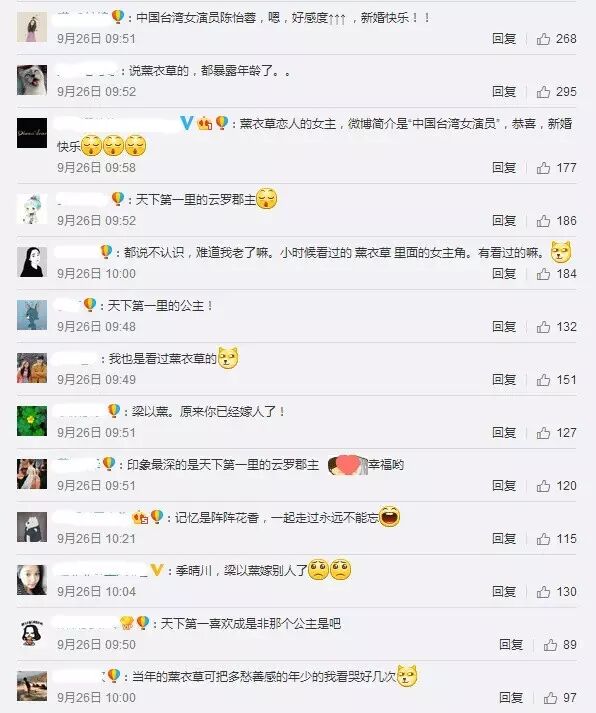The width and height of the screenshot is (596, 713).
Task: Open avatar of the 09:48 commenter
Action: (x=32, y=315)
